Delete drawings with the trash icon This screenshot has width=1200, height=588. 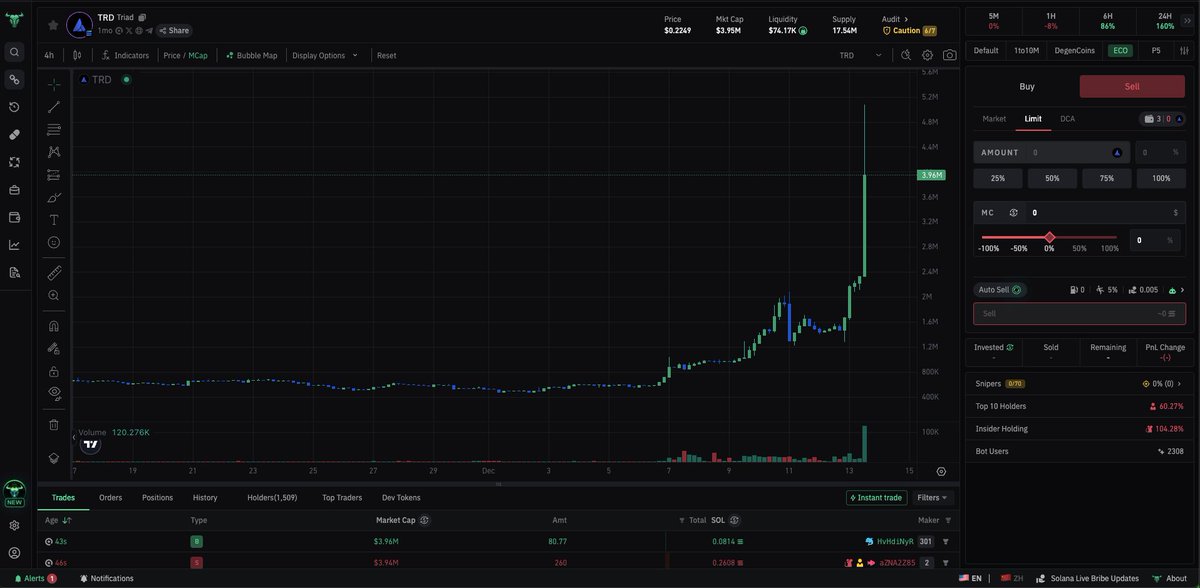click(54, 424)
